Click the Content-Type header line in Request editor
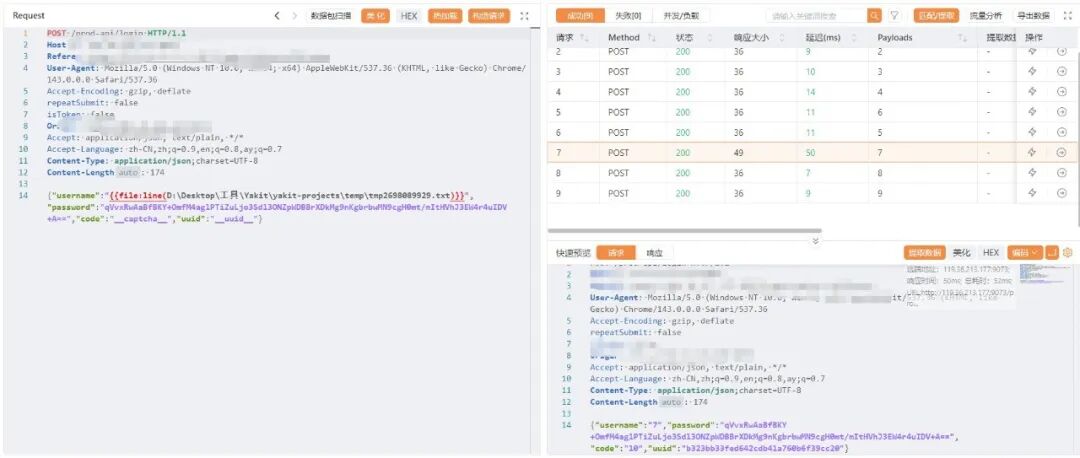 (152, 160)
